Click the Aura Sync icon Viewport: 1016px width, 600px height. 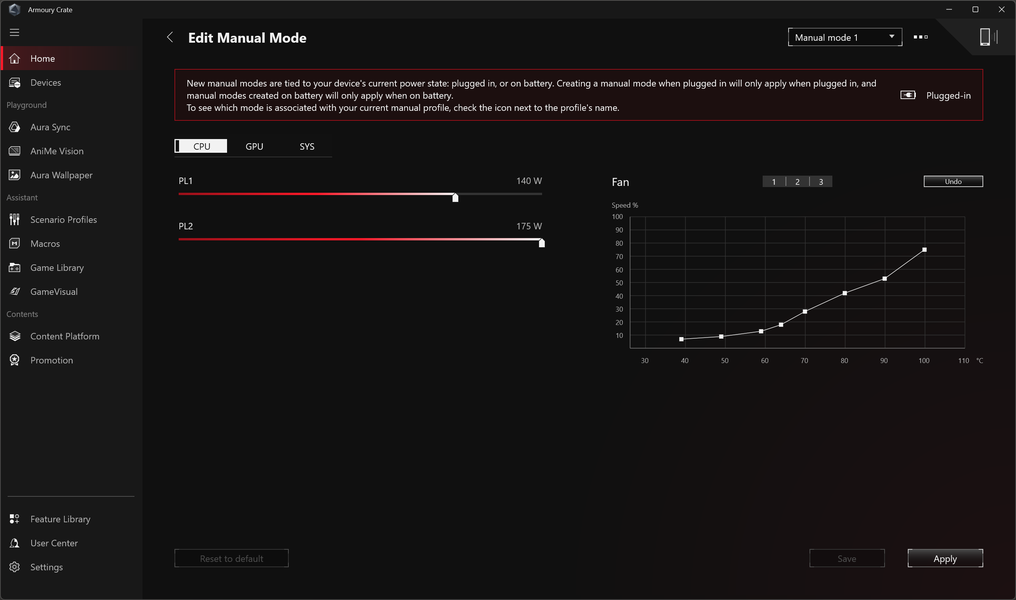14,127
